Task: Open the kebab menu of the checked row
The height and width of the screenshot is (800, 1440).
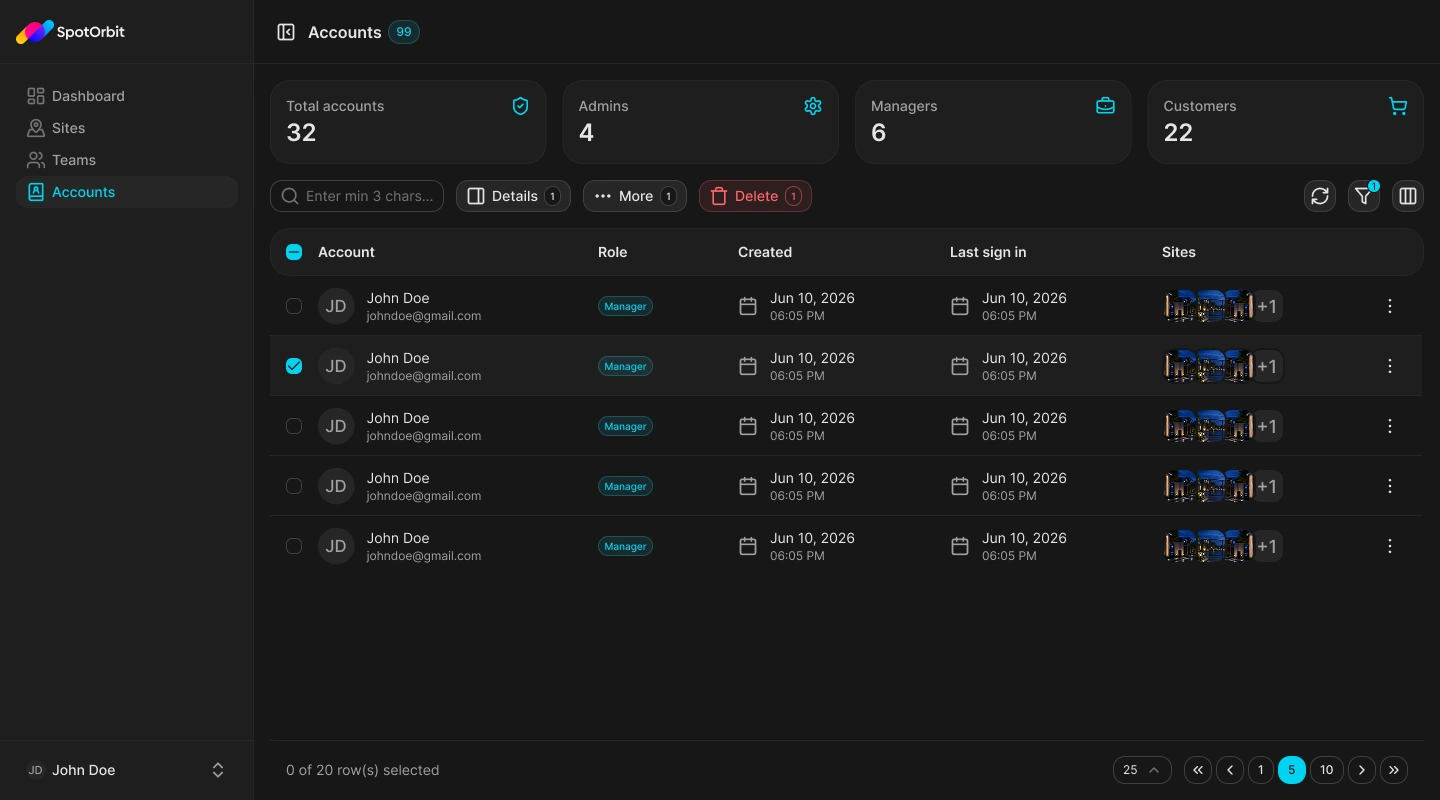Action: pos(1390,366)
